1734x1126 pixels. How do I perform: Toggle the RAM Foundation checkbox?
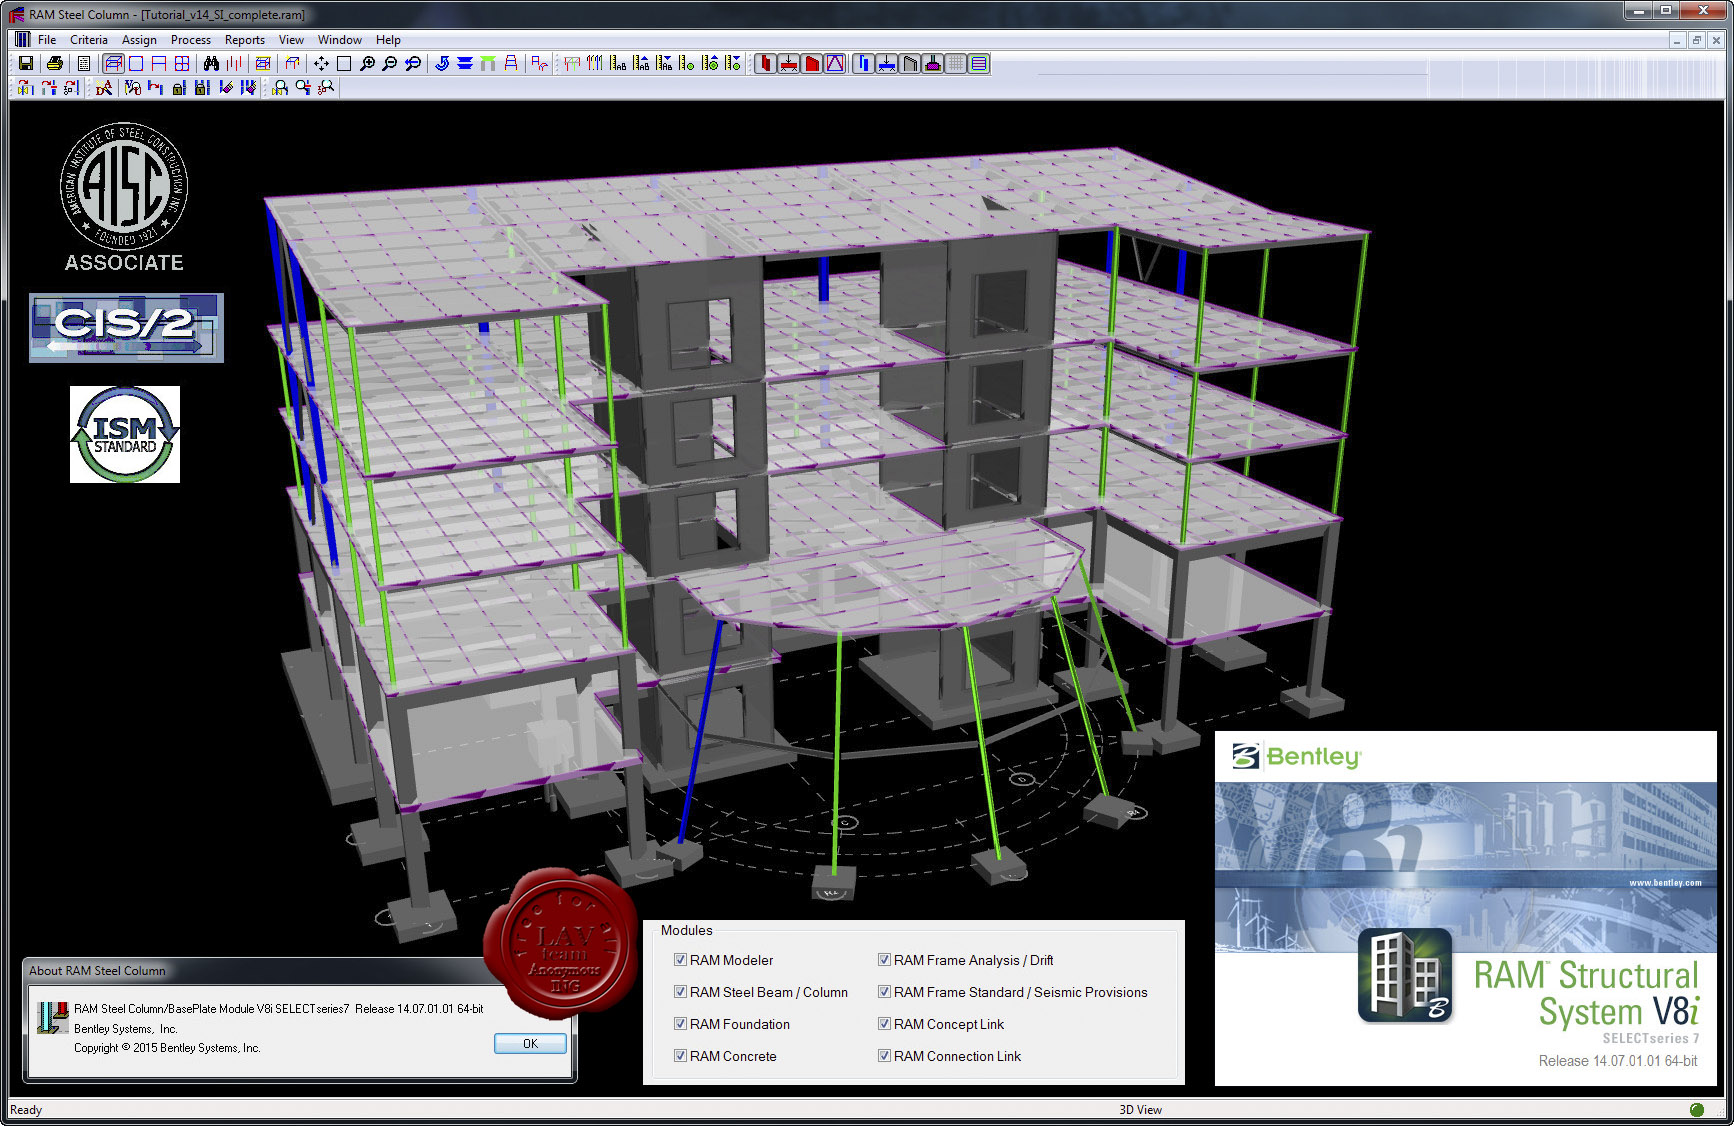click(x=680, y=1024)
